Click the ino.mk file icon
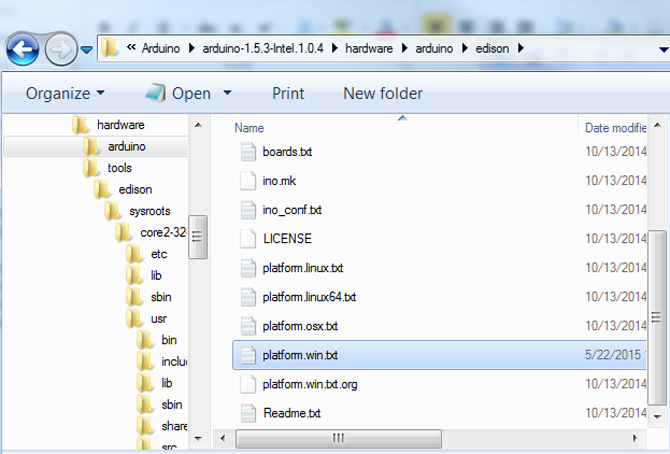Viewport: 670px width, 454px height. coord(248,181)
